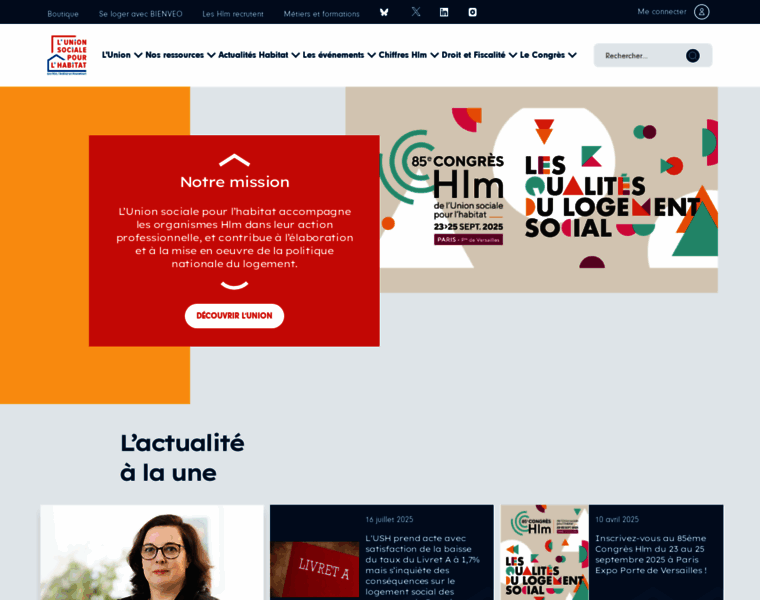Open Se loger avec BIENVEO link
This screenshot has width=760, height=600.
(x=141, y=14)
